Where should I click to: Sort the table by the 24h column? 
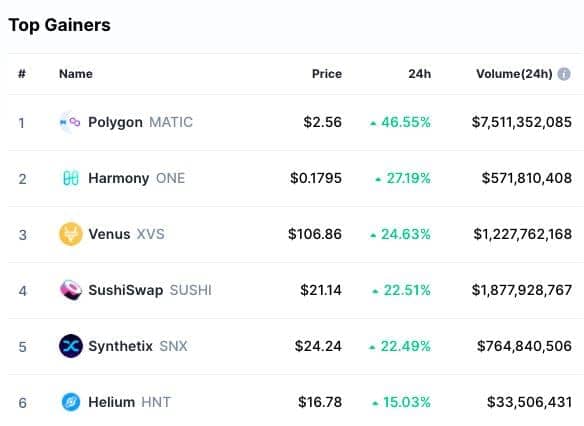419,74
